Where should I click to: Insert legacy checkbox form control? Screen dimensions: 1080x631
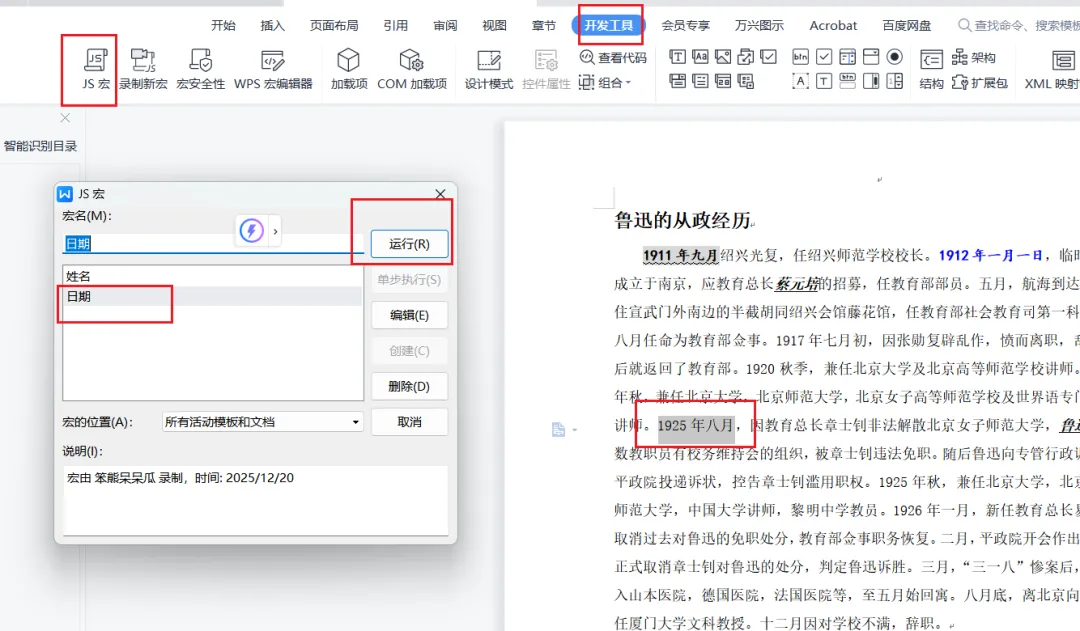(824, 56)
